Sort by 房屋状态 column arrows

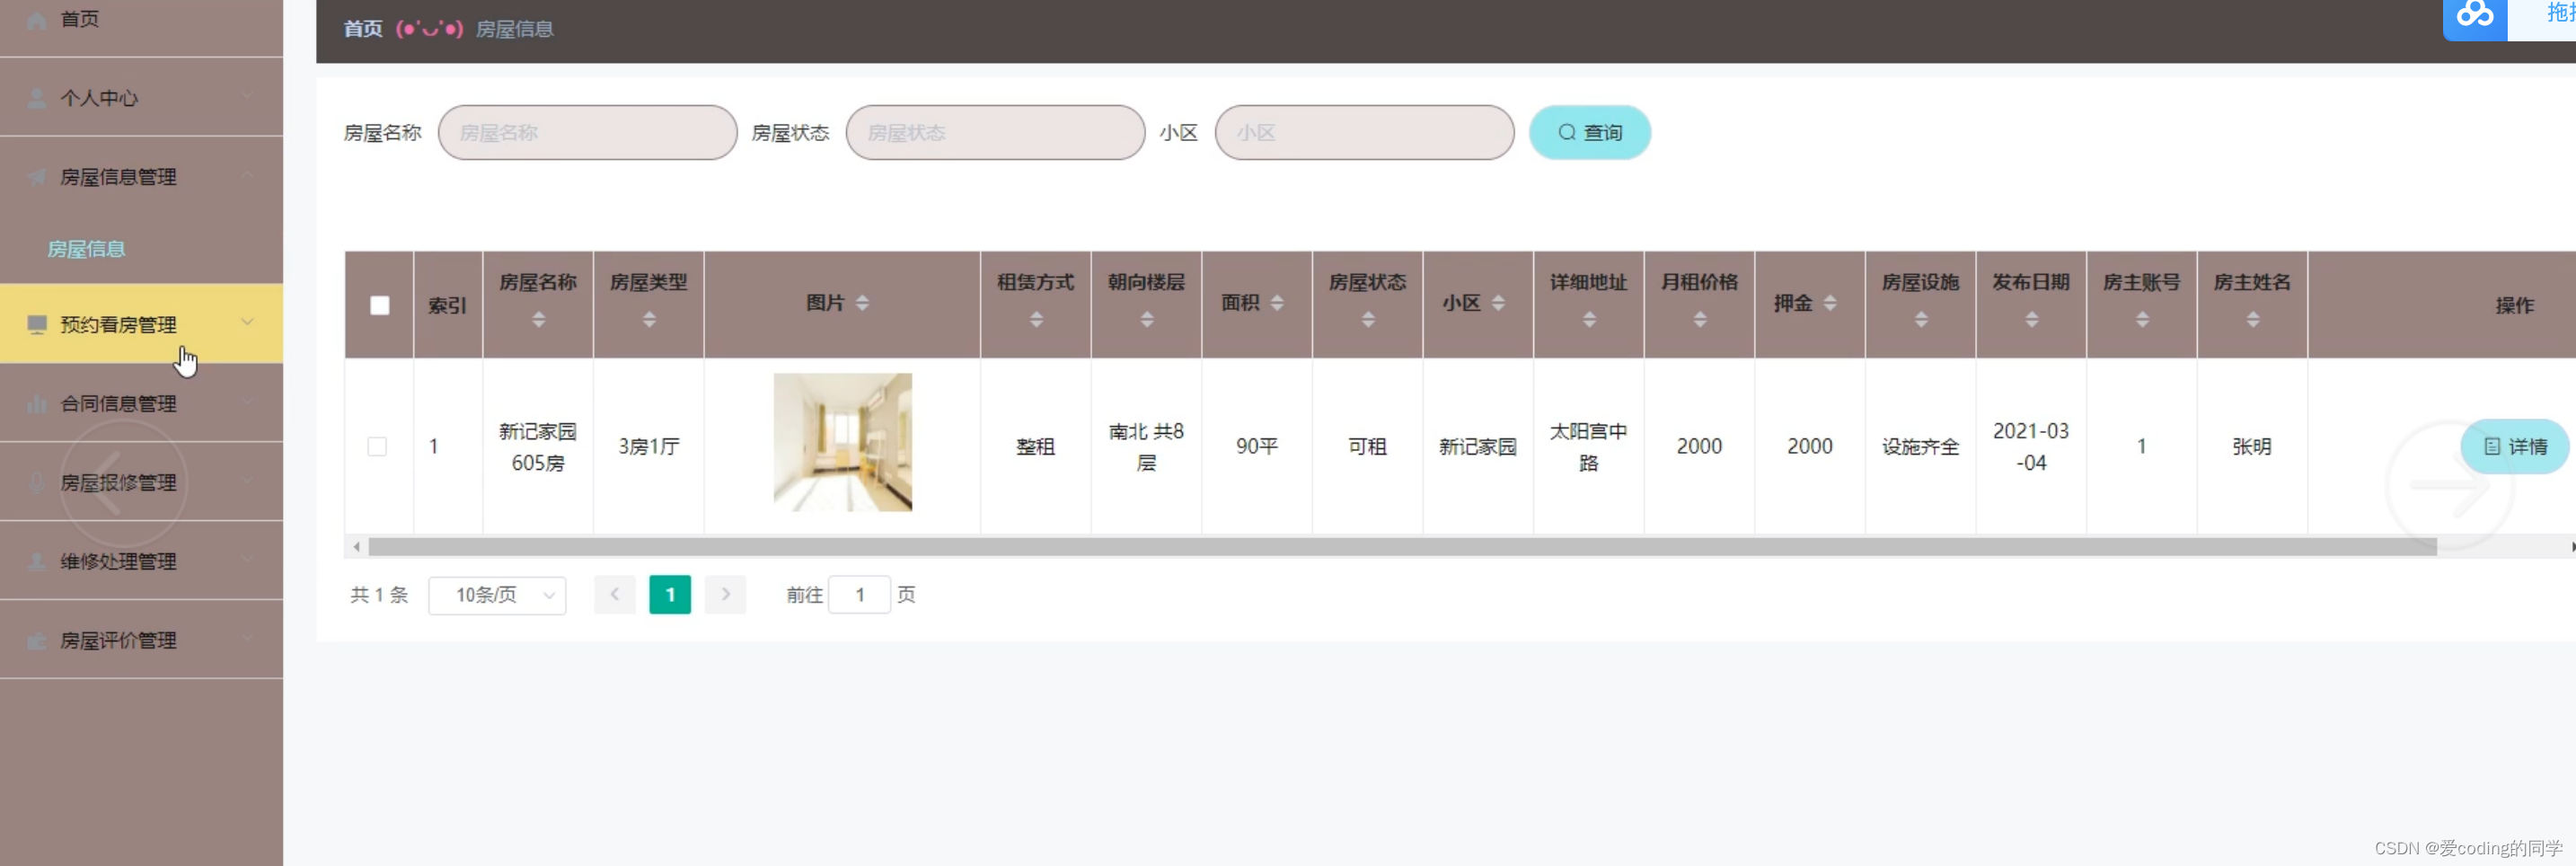pos(1368,319)
